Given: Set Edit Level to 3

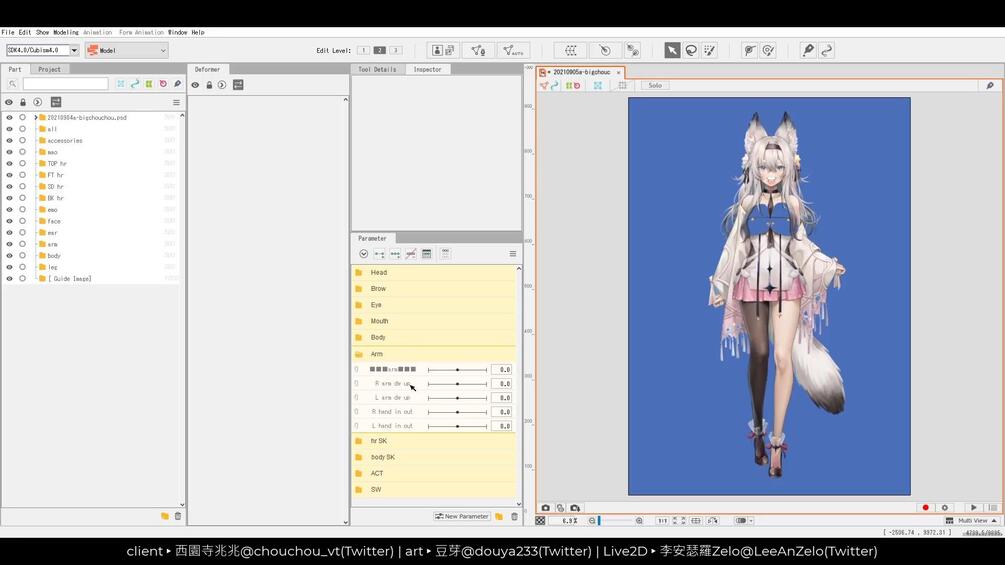Looking at the screenshot, I should point(395,50).
